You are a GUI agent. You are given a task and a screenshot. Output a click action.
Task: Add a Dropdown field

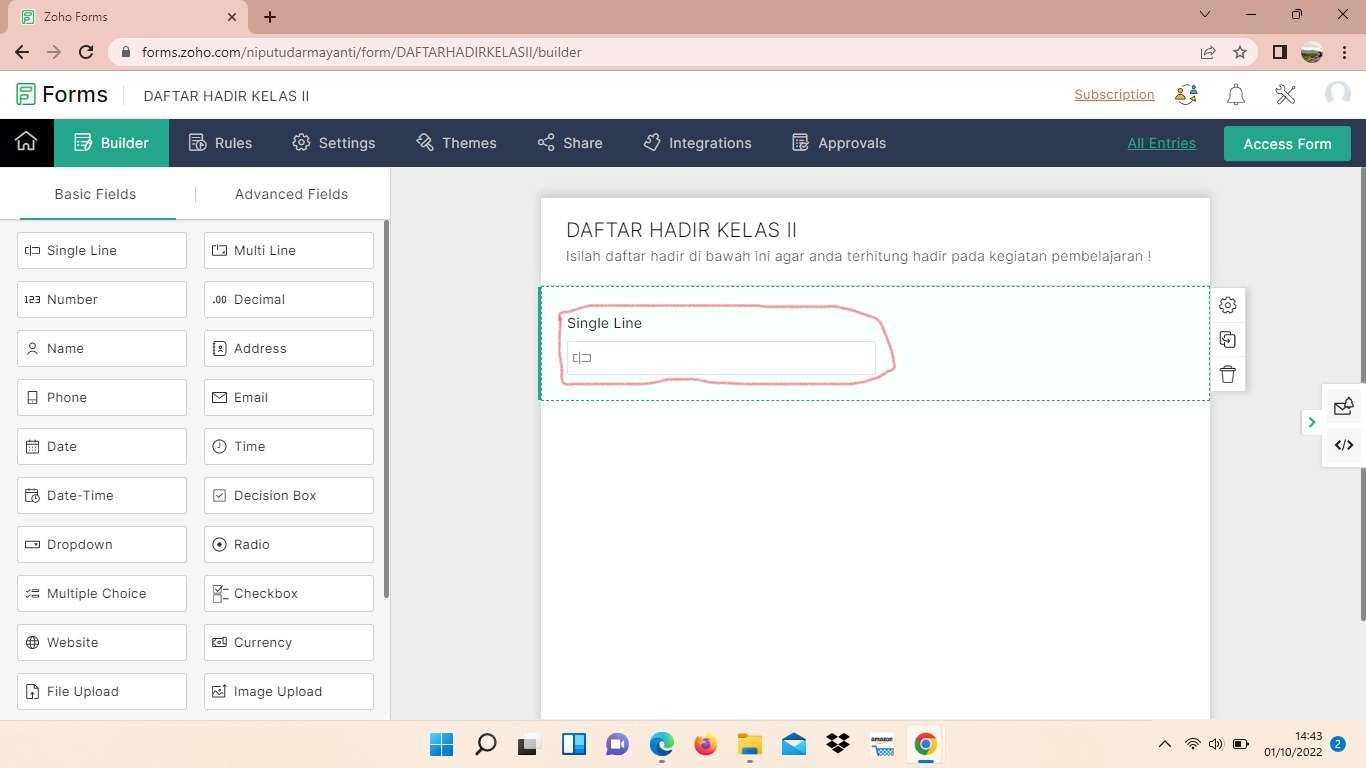102,545
